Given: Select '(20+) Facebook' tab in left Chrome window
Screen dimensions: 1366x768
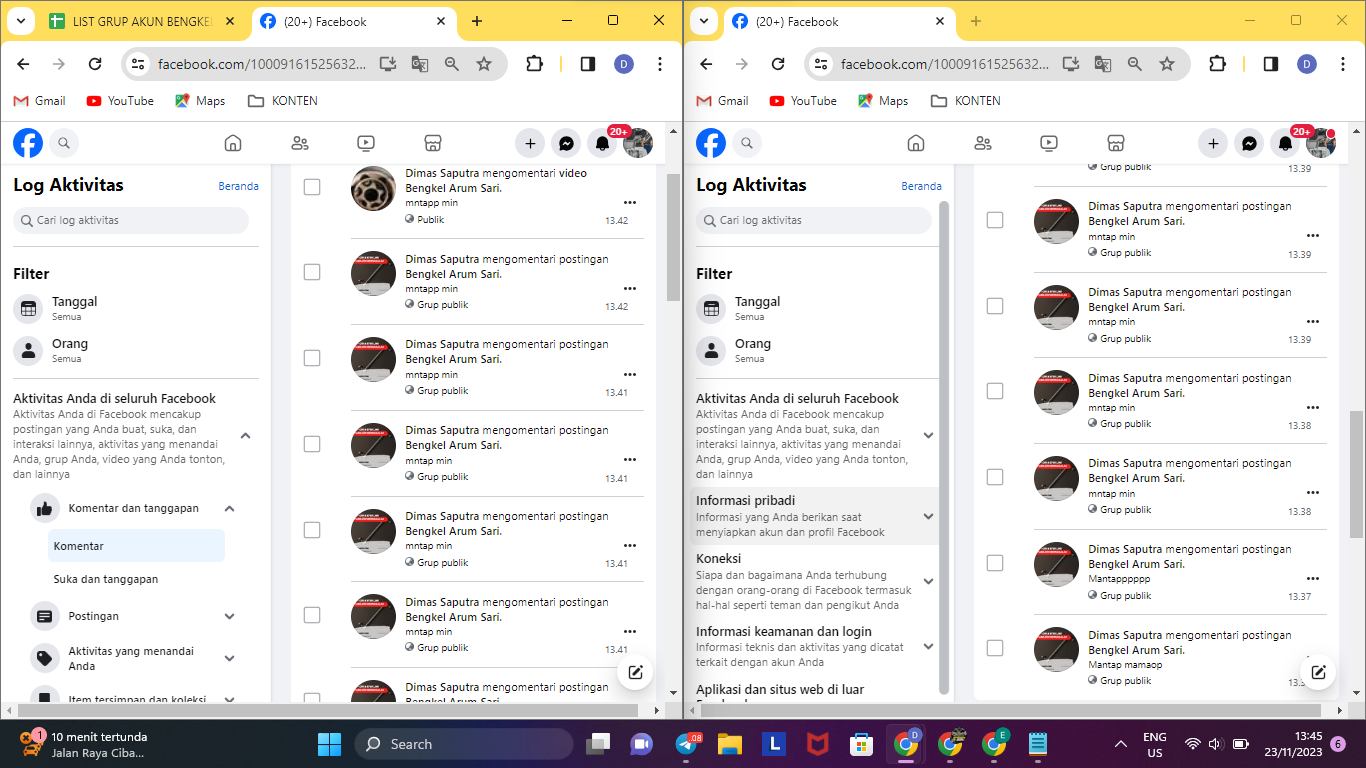Looking at the screenshot, I should click(x=352, y=21).
